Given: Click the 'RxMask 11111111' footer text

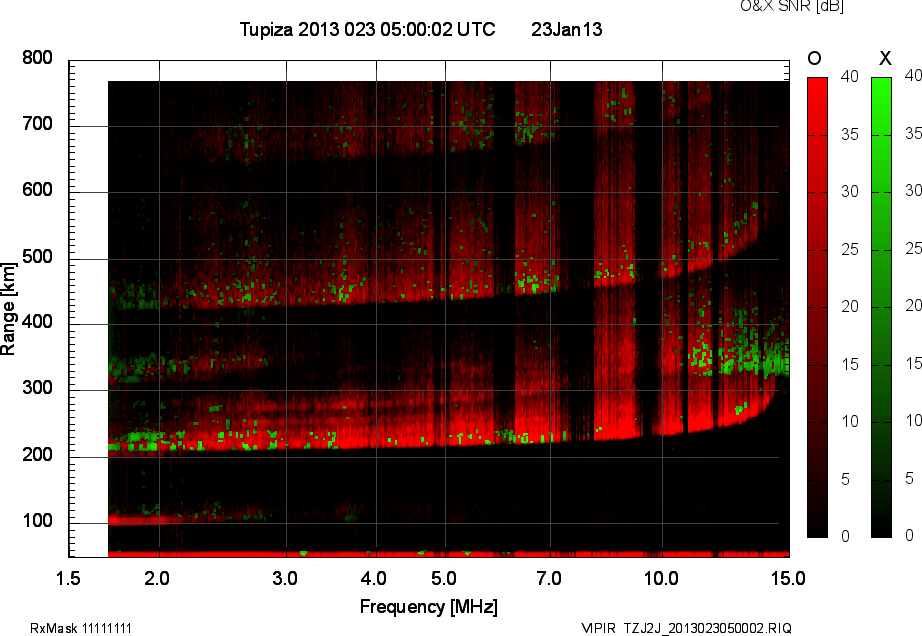Looking at the screenshot, I should pyautogui.click(x=81, y=628).
